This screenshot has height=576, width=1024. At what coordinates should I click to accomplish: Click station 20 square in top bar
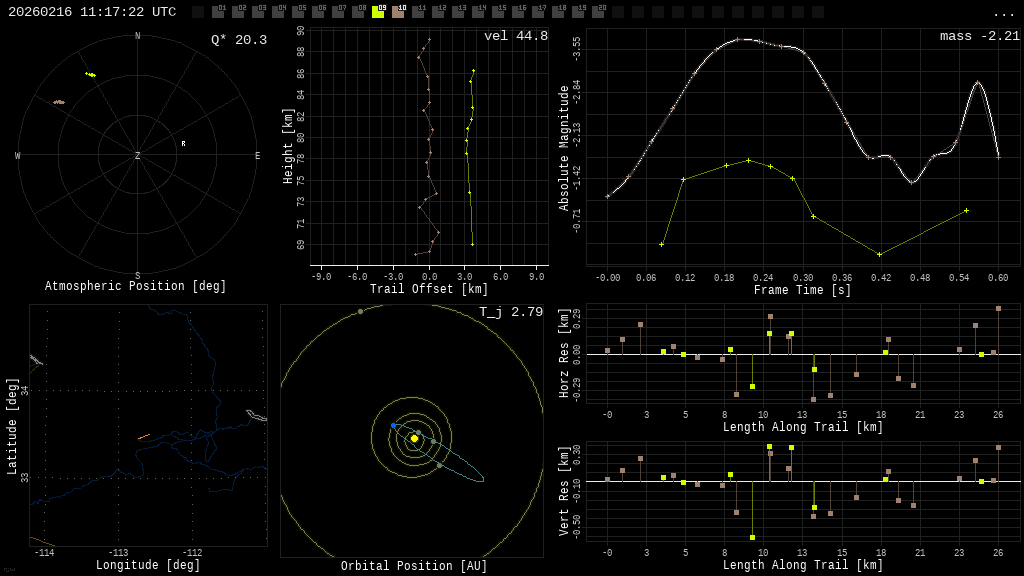coord(598,12)
